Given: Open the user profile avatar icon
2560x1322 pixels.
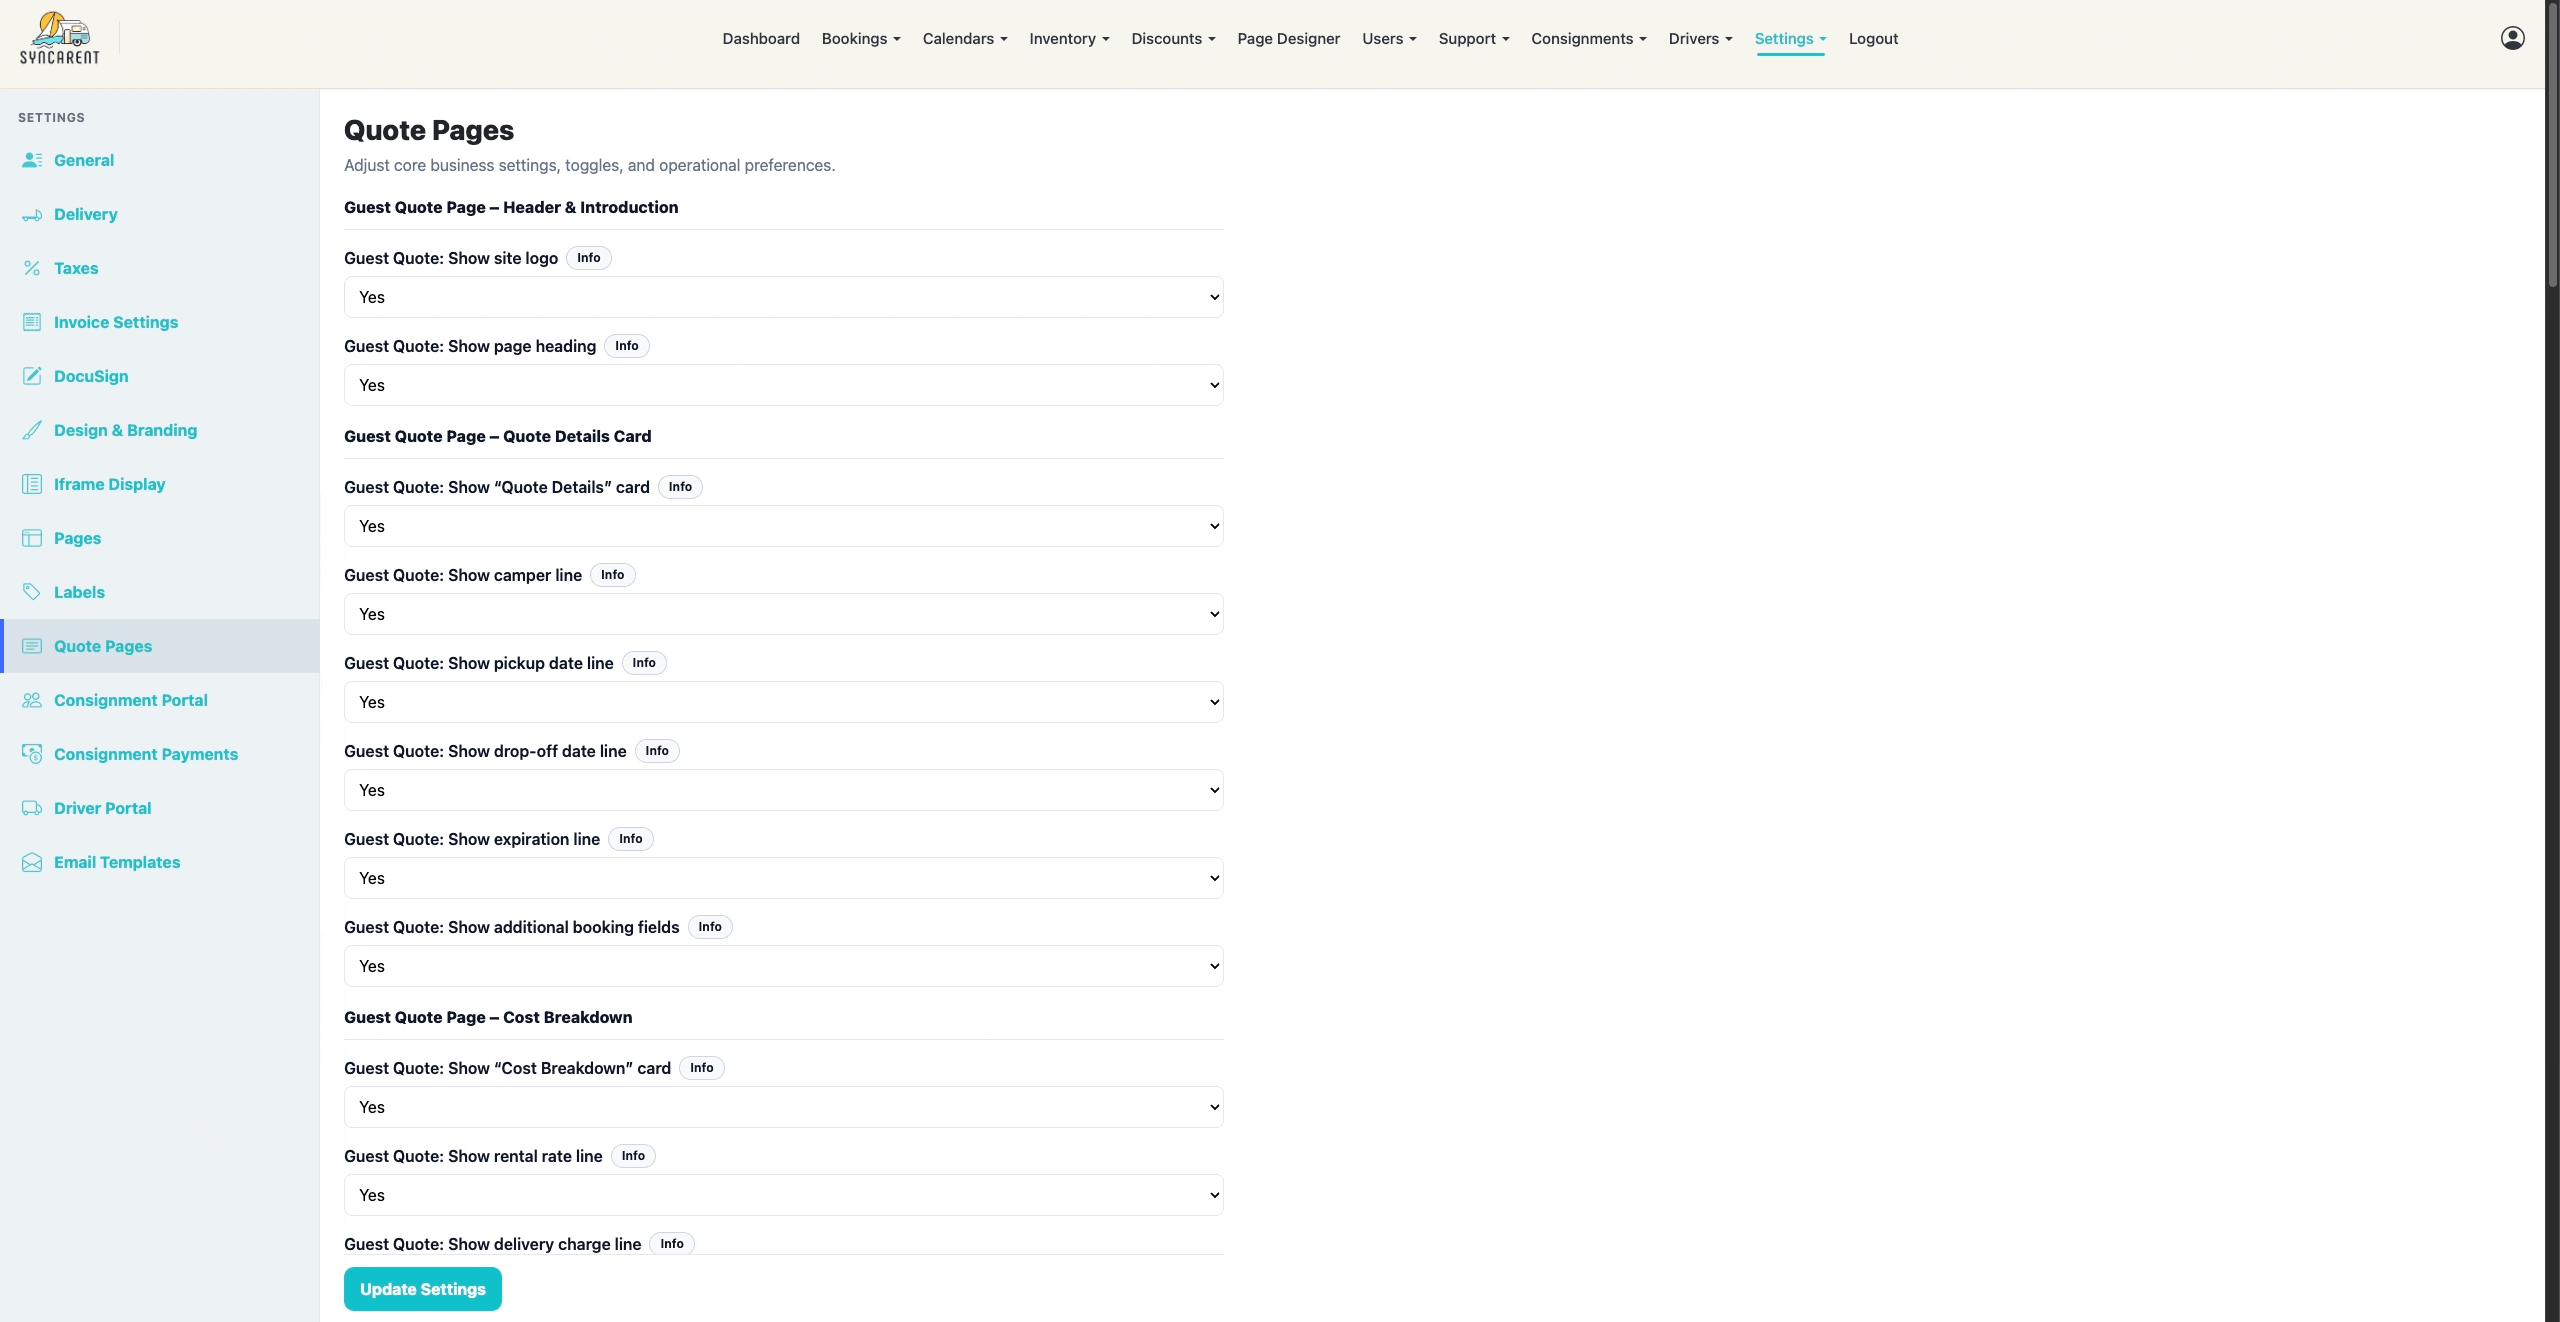Looking at the screenshot, I should pyautogui.click(x=2512, y=38).
